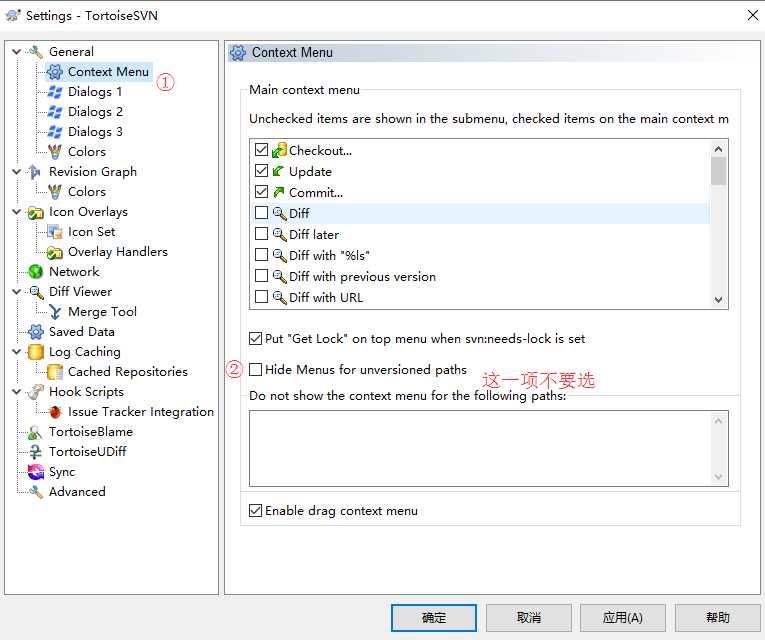The height and width of the screenshot is (640, 765).
Task: Enable Hide Menus for unversioned paths
Action: click(256, 369)
